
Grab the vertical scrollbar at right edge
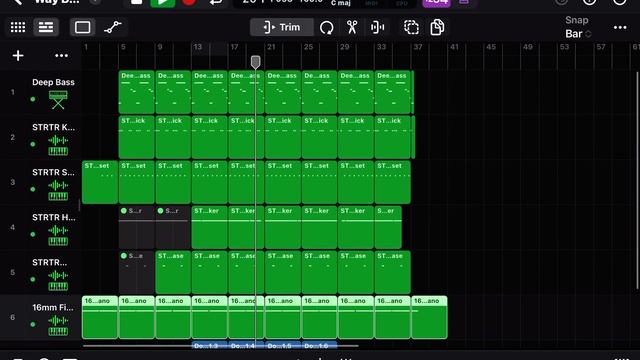(x=637, y=181)
